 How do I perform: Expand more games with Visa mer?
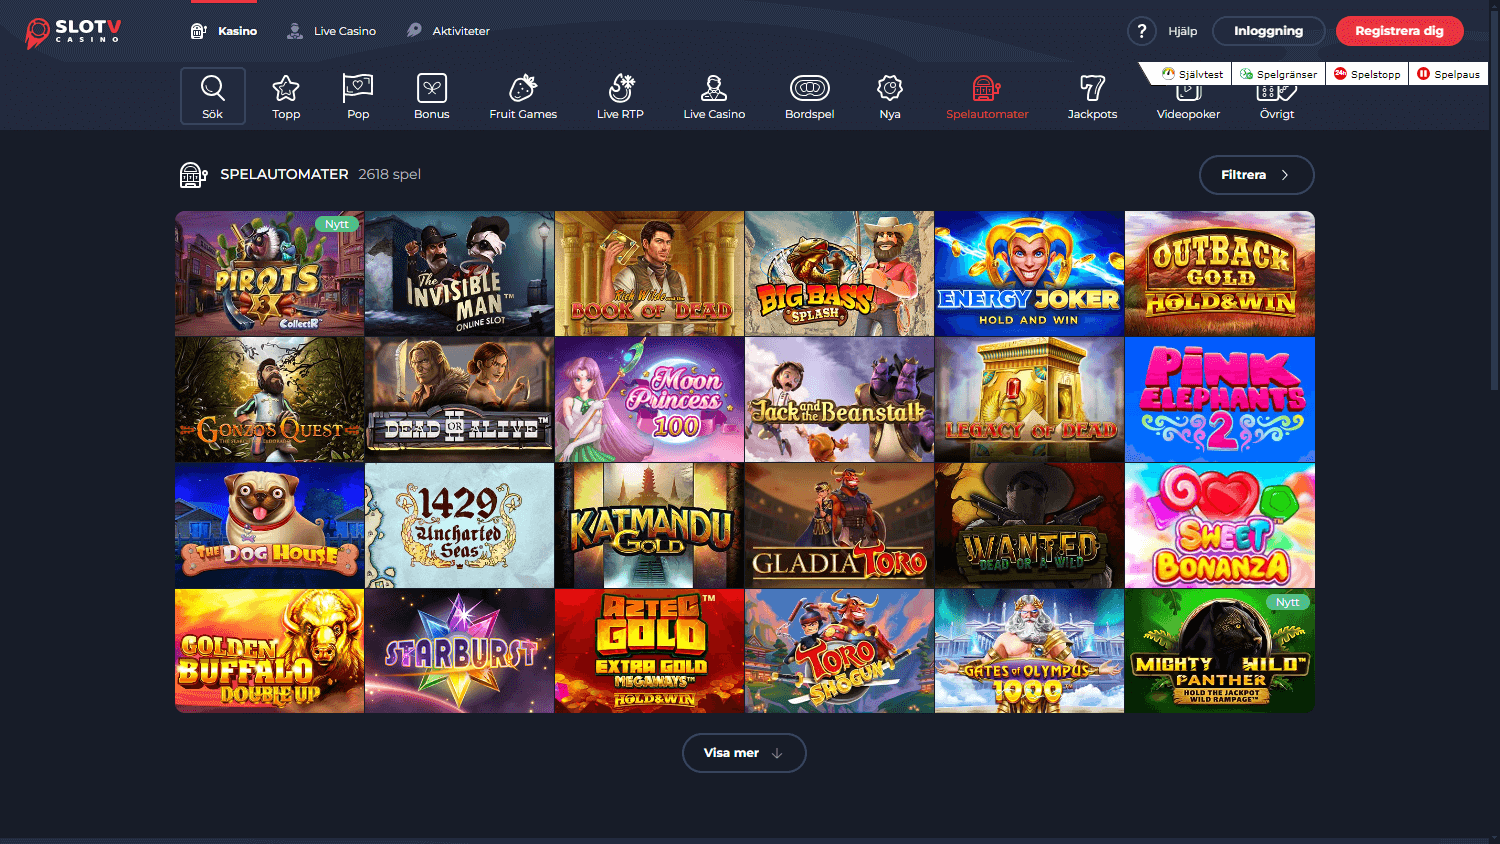(744, 753)
